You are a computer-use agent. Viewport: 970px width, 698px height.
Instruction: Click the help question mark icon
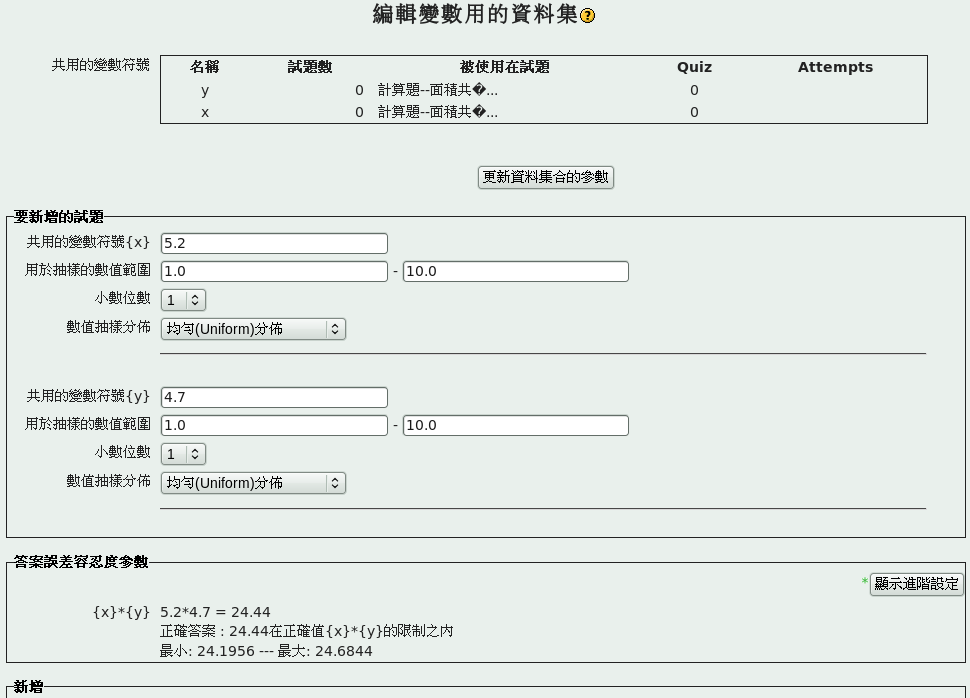(x=588, y=16)
